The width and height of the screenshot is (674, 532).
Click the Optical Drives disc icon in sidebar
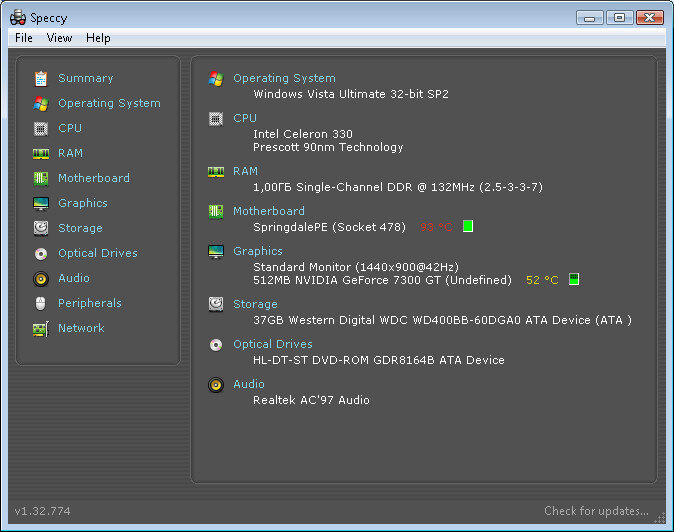pos(41,254)
